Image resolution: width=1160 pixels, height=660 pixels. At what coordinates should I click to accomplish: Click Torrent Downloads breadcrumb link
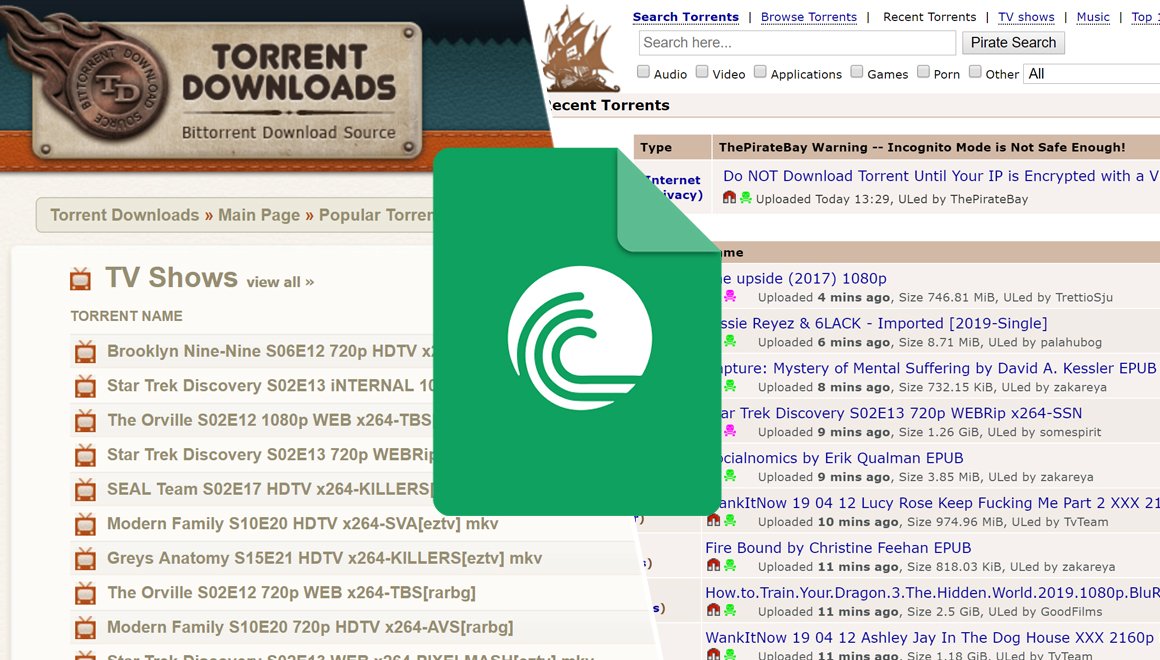coord(124,215)
